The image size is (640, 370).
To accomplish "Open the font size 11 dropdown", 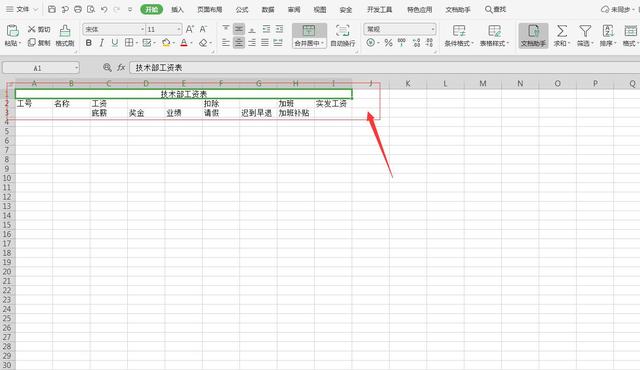I will [x=179, y=29].
